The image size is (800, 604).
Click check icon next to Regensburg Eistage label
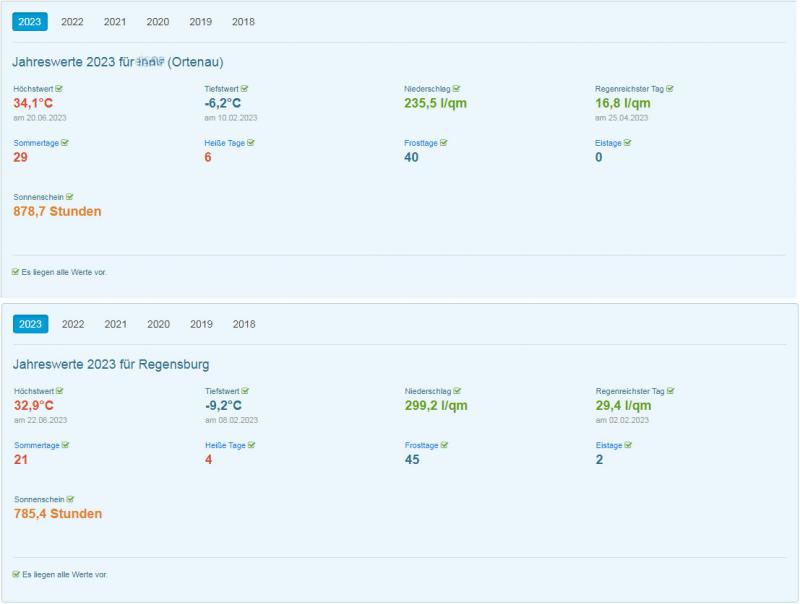tap(628, 445)
